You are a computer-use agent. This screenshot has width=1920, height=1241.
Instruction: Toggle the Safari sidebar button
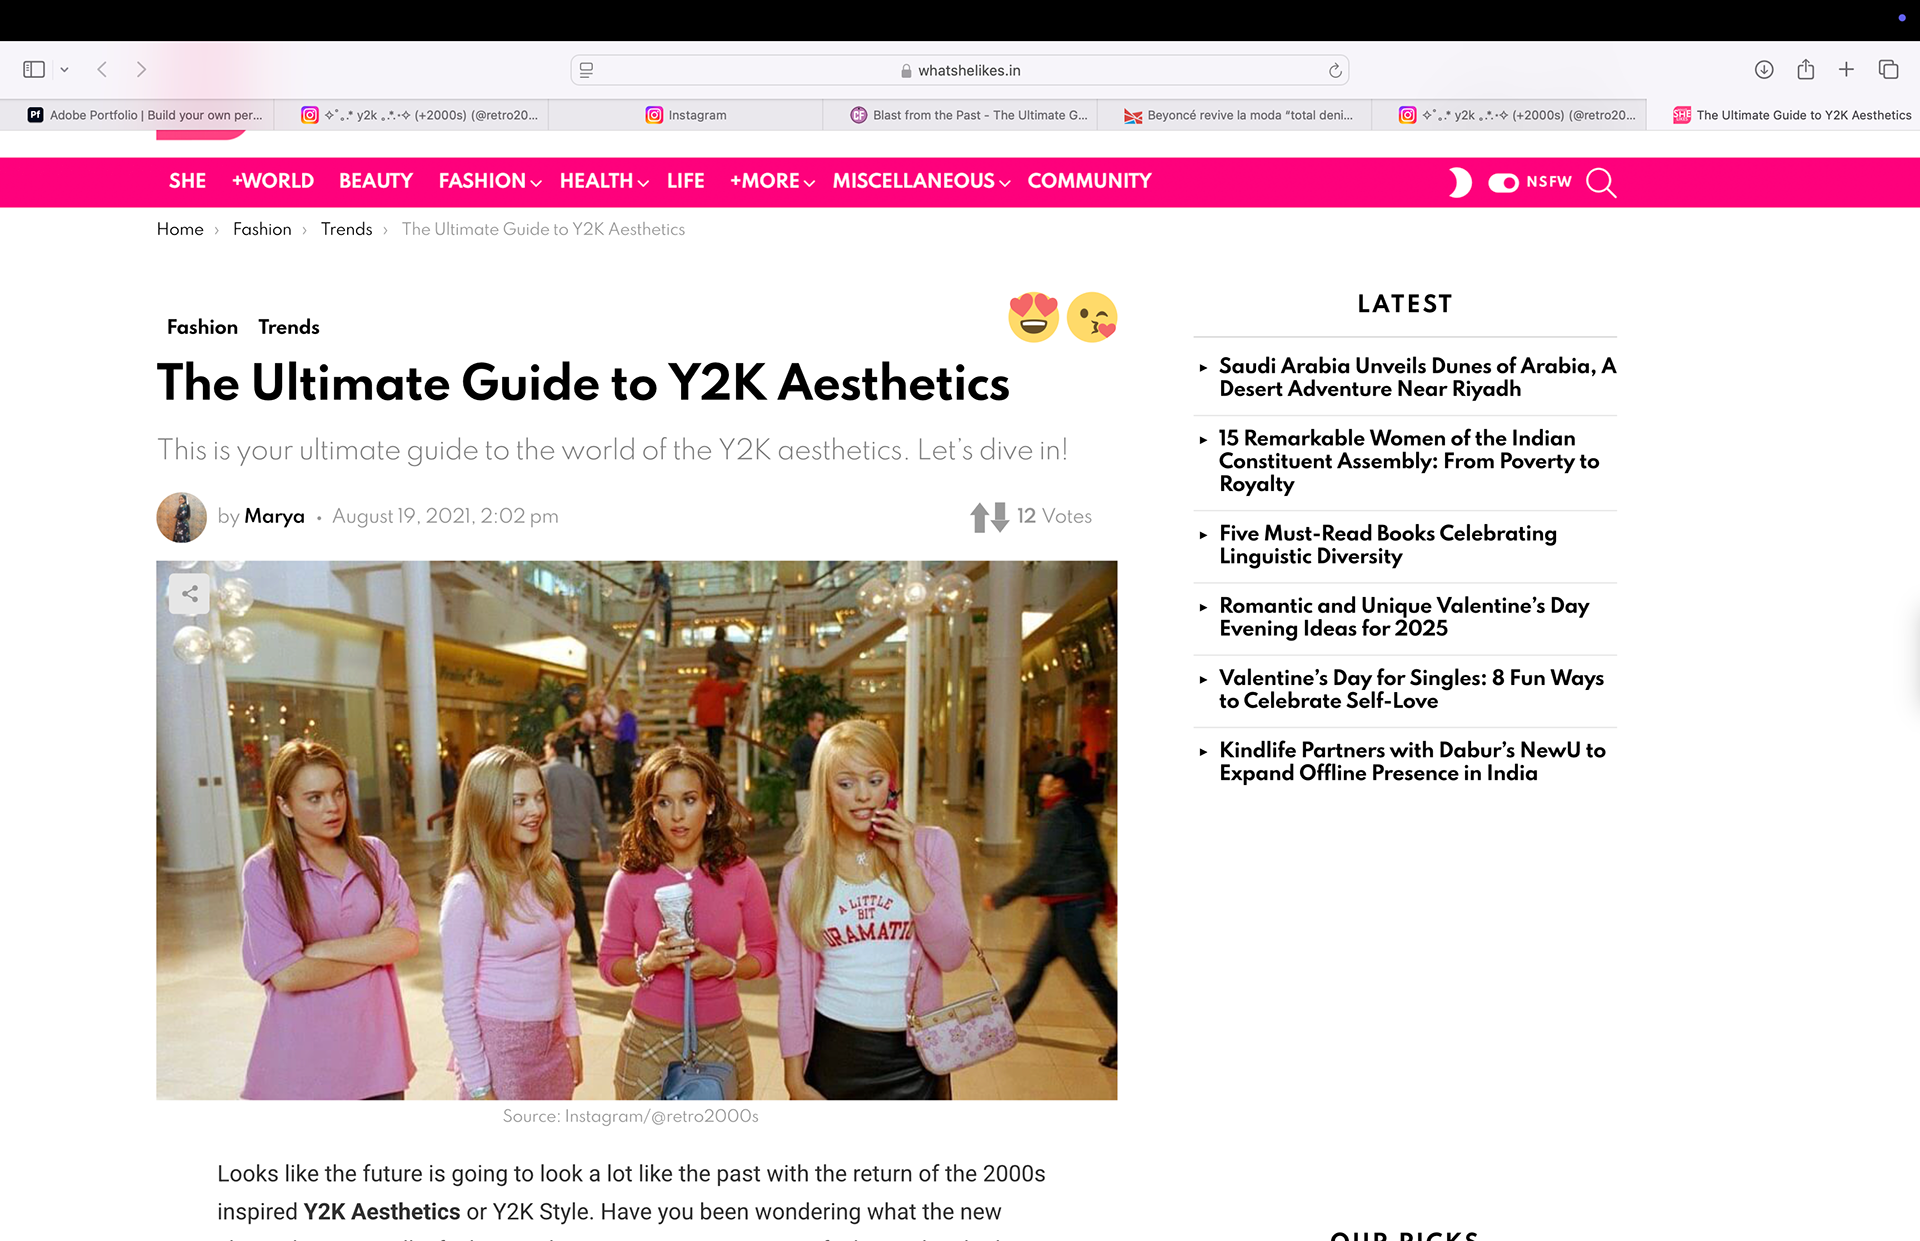34,69
